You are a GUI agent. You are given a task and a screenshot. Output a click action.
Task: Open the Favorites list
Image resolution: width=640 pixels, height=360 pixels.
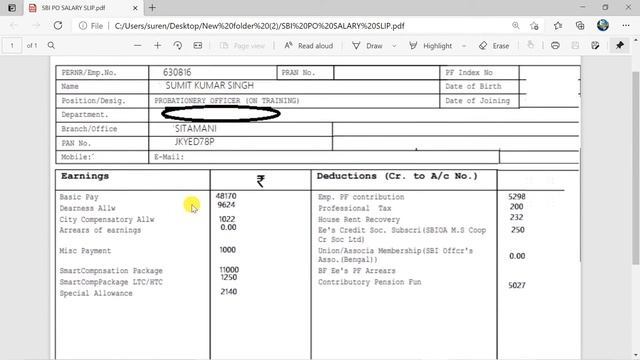point(558,26)
